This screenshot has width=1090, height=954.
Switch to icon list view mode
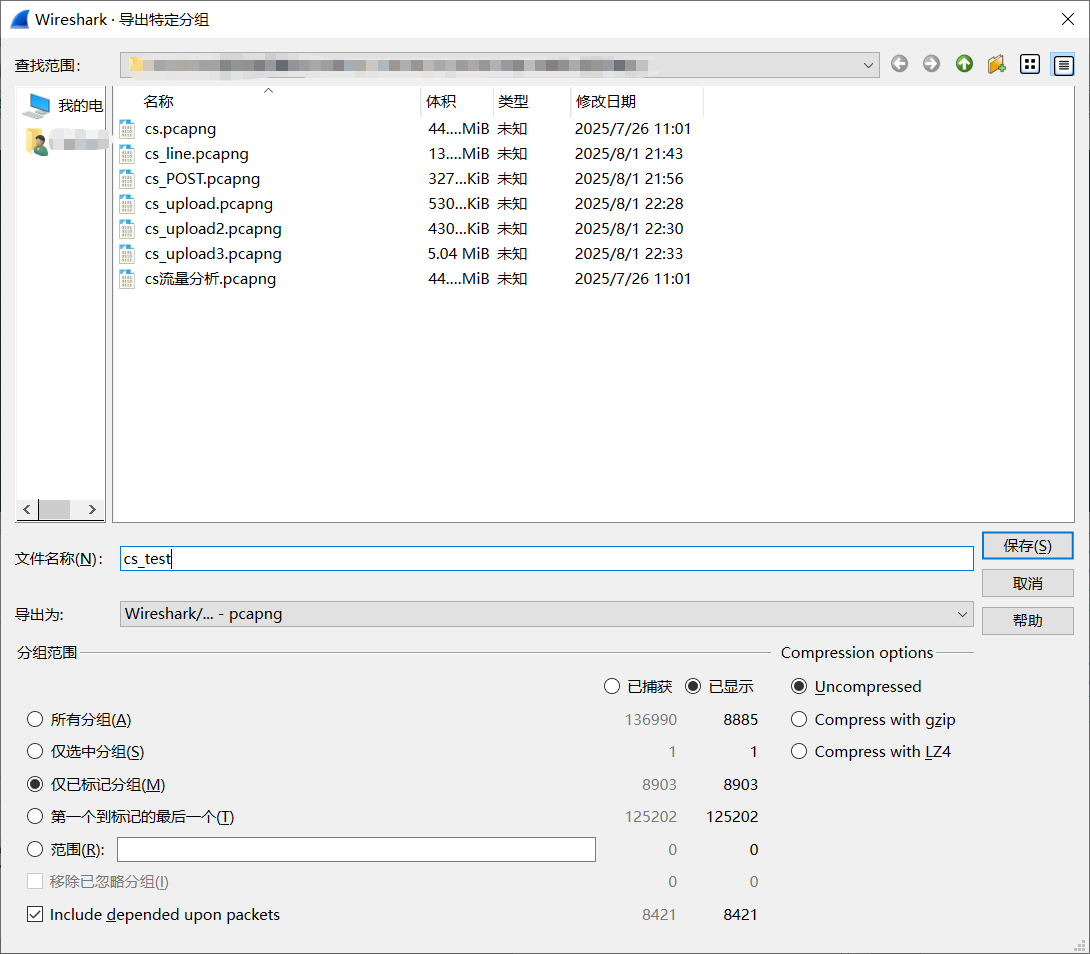pos(1030,64)
